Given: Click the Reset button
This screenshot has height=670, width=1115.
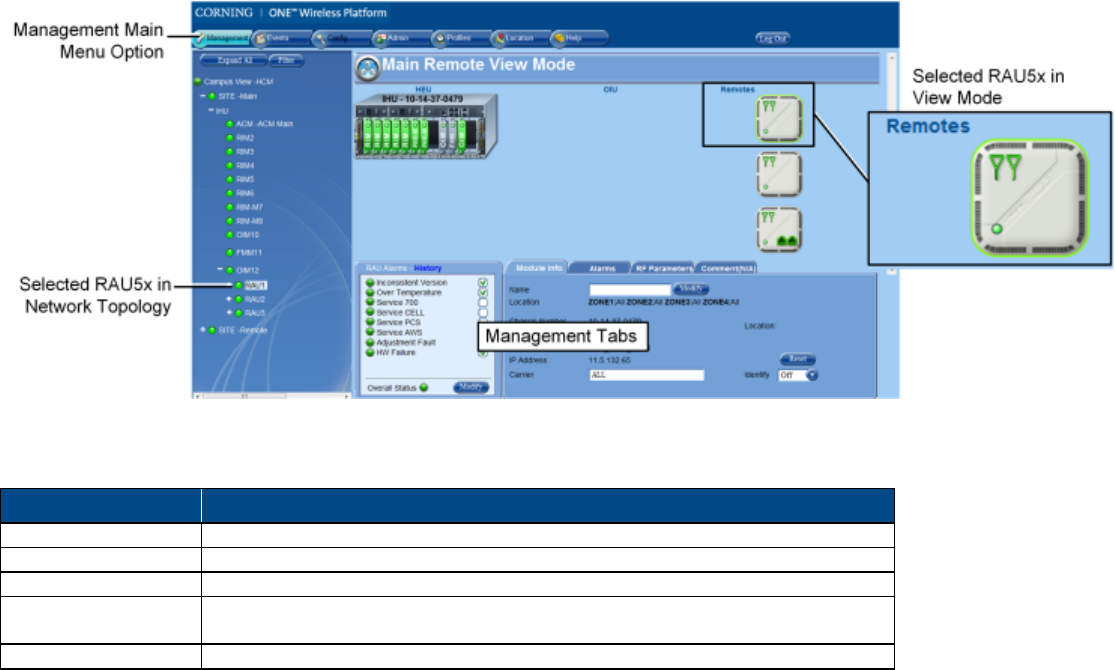Looking at the screenshot, I should pyautogui.click(x=798, y=359).
